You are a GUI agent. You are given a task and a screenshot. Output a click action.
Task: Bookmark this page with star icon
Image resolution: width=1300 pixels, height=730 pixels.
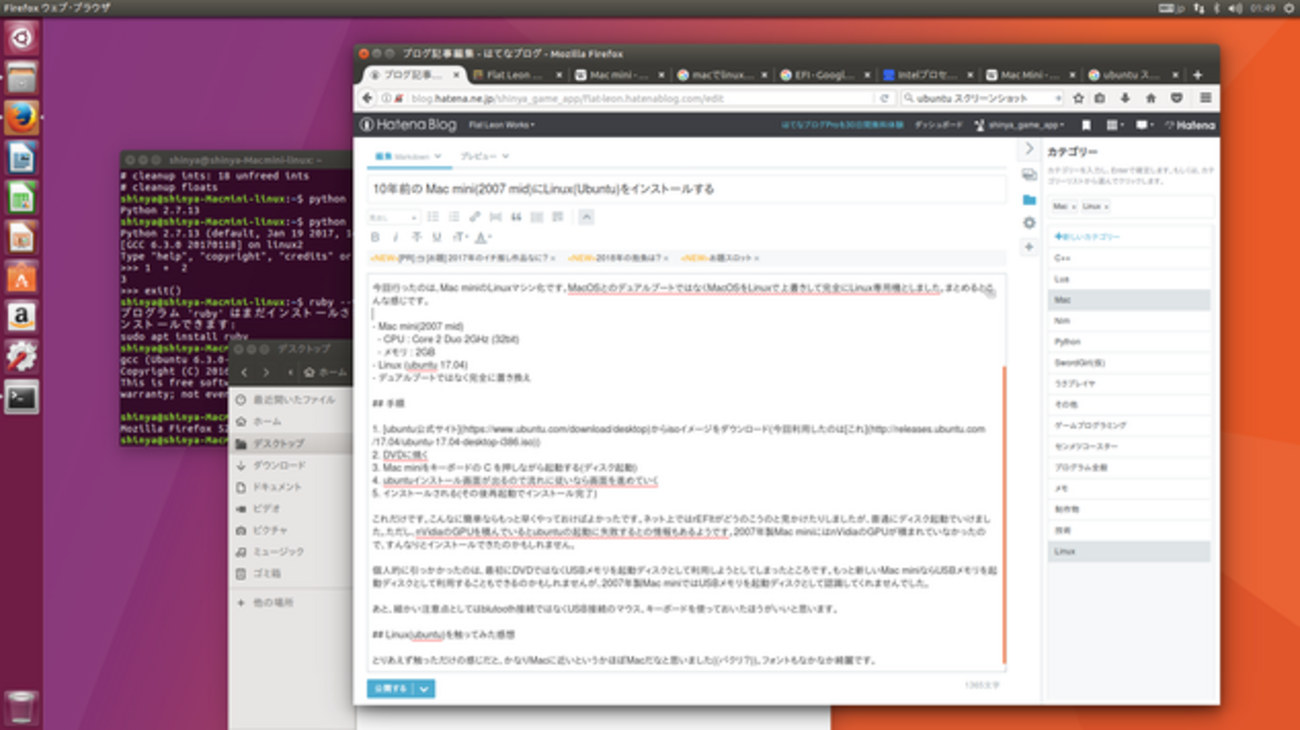point(1078,98)
